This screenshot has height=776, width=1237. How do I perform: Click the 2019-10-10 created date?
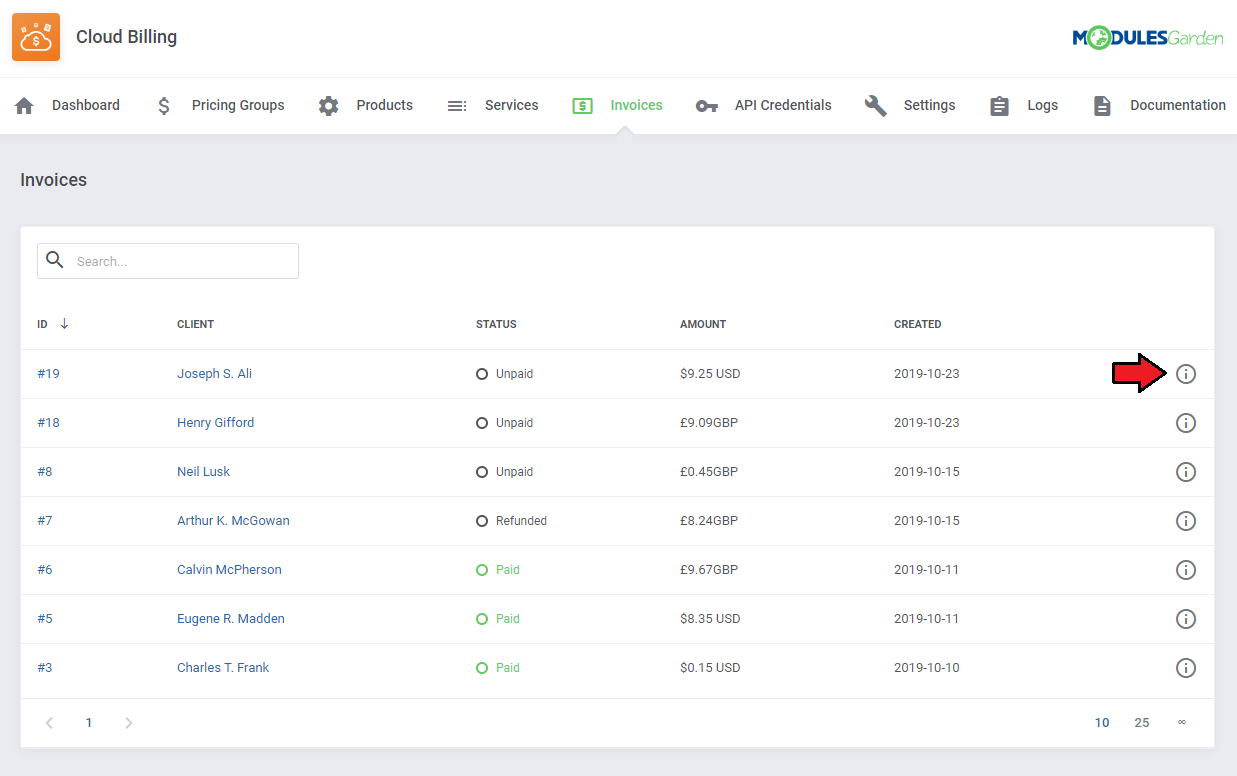coord(927,668)
